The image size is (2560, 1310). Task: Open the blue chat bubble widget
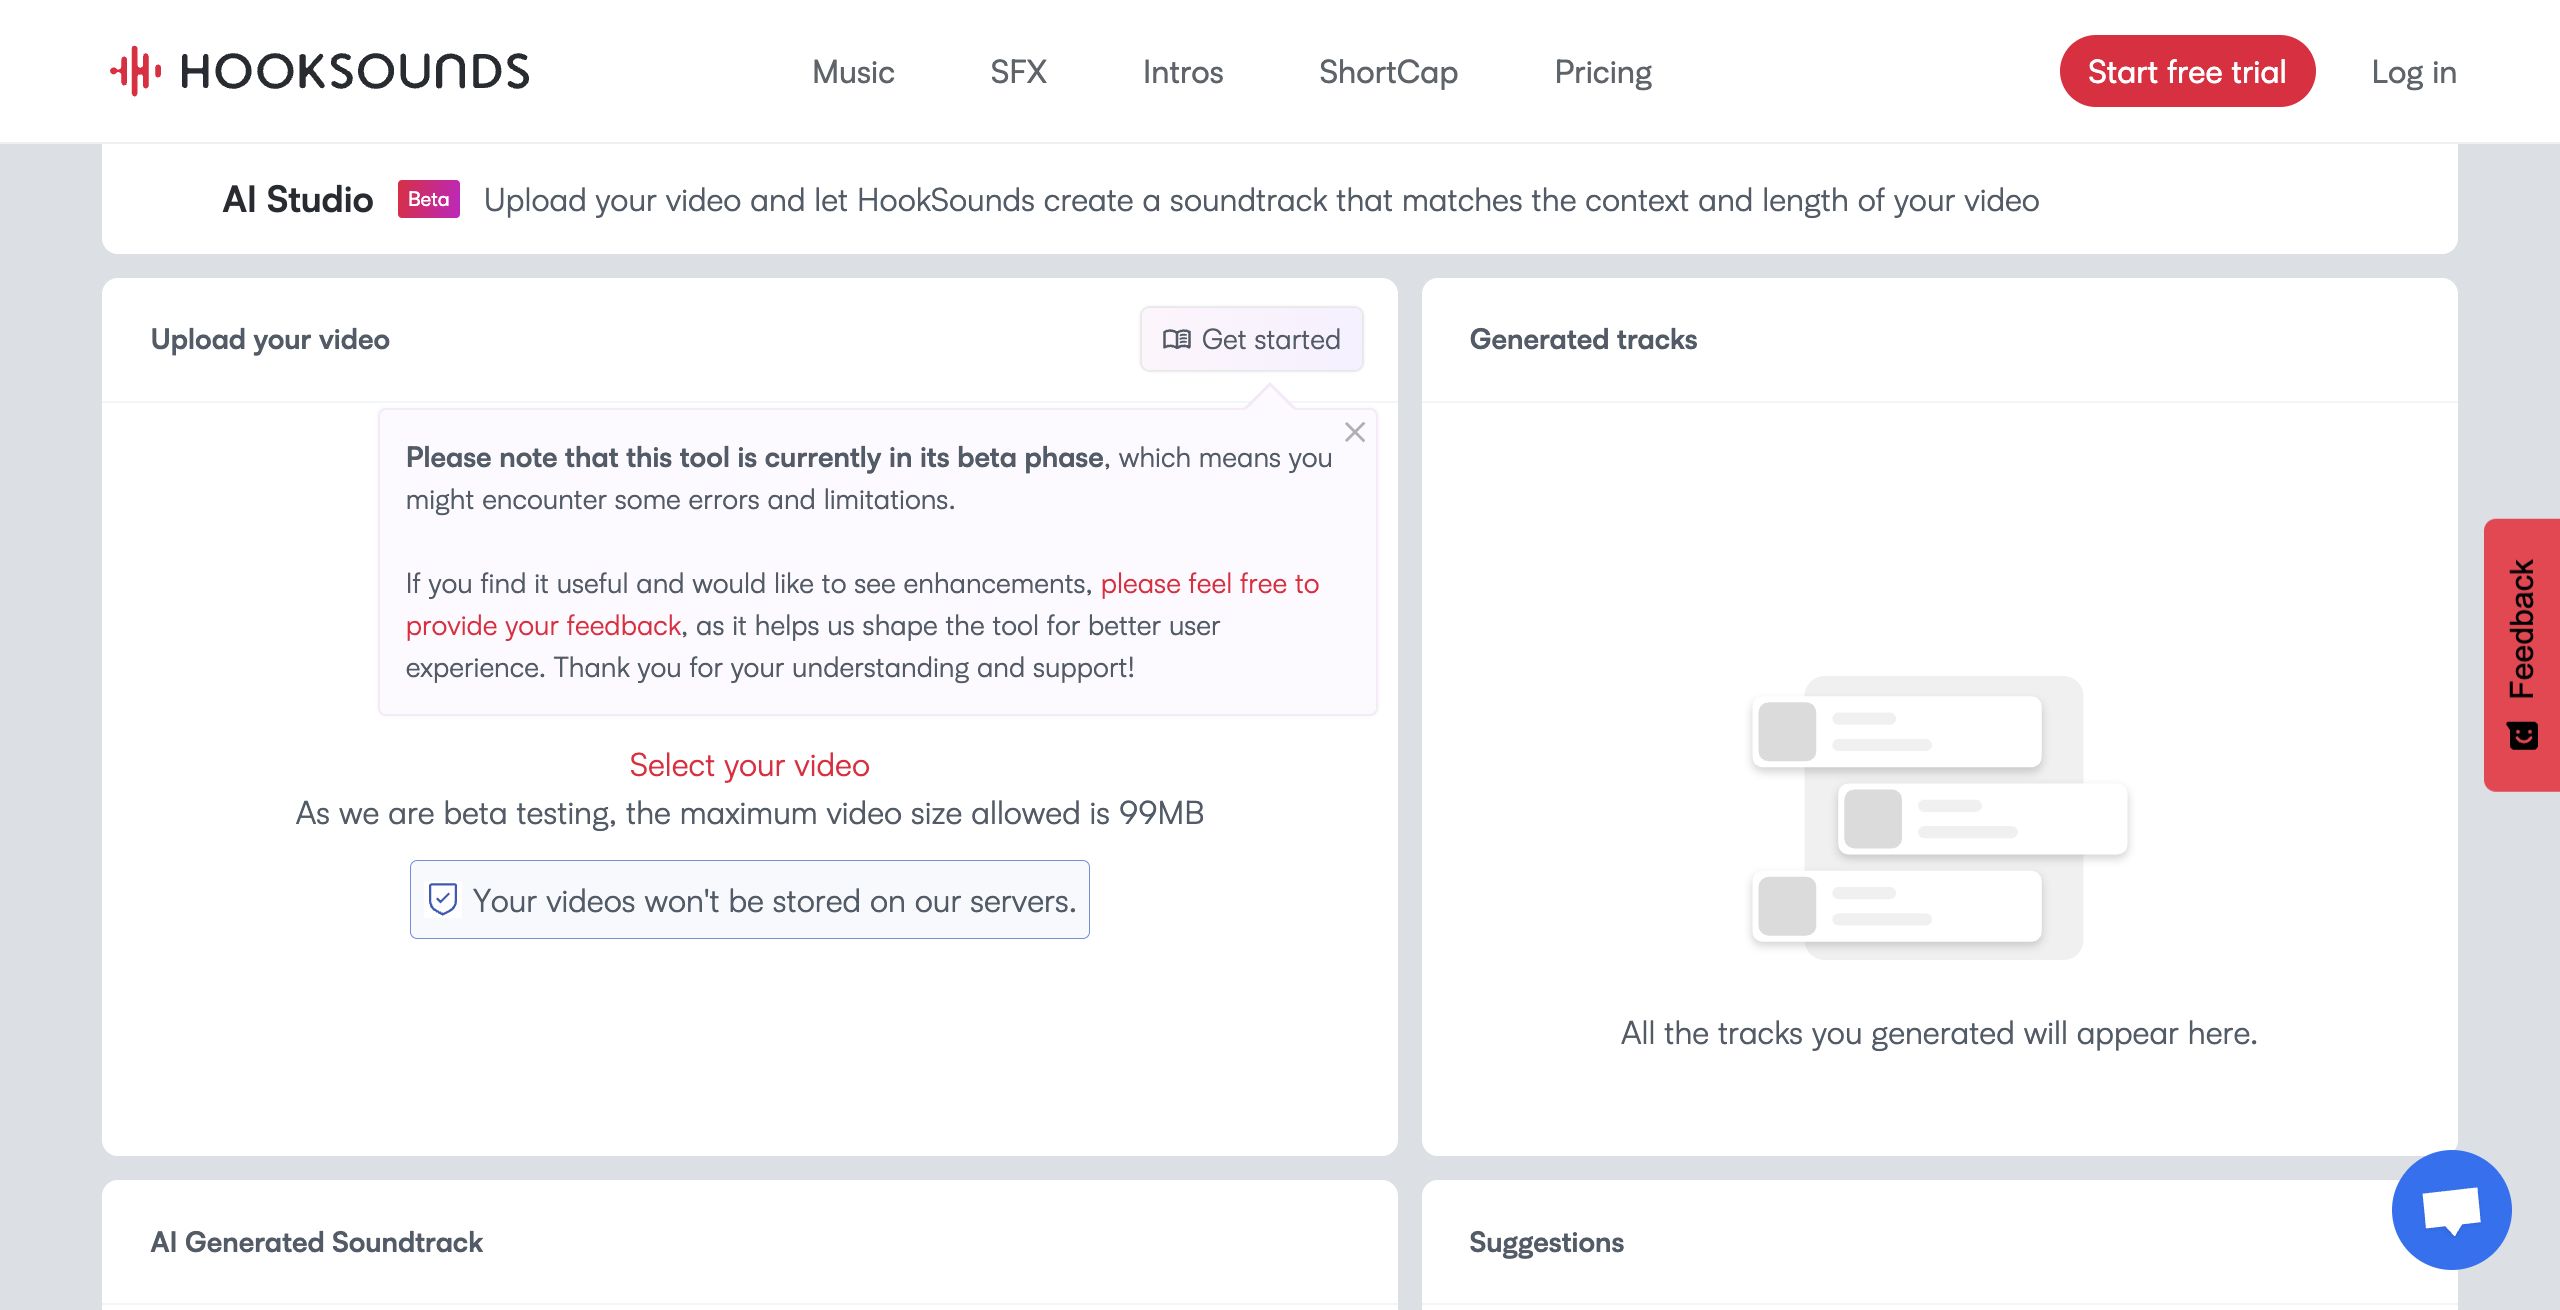[2451, 1209]
